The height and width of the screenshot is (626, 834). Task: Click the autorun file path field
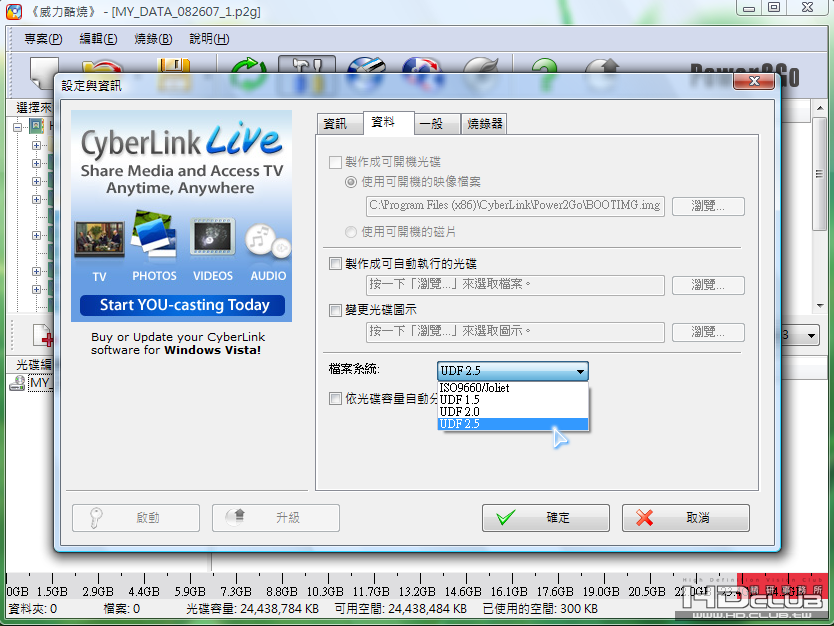point(515,285)
